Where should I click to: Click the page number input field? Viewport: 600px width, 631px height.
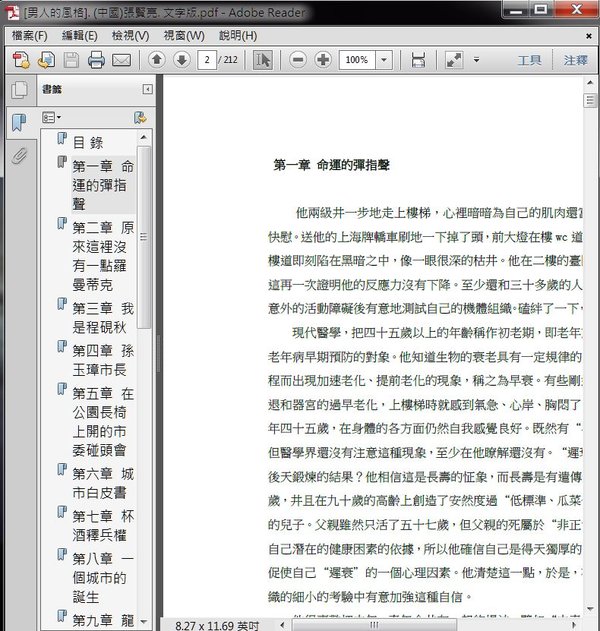point(207,60)
